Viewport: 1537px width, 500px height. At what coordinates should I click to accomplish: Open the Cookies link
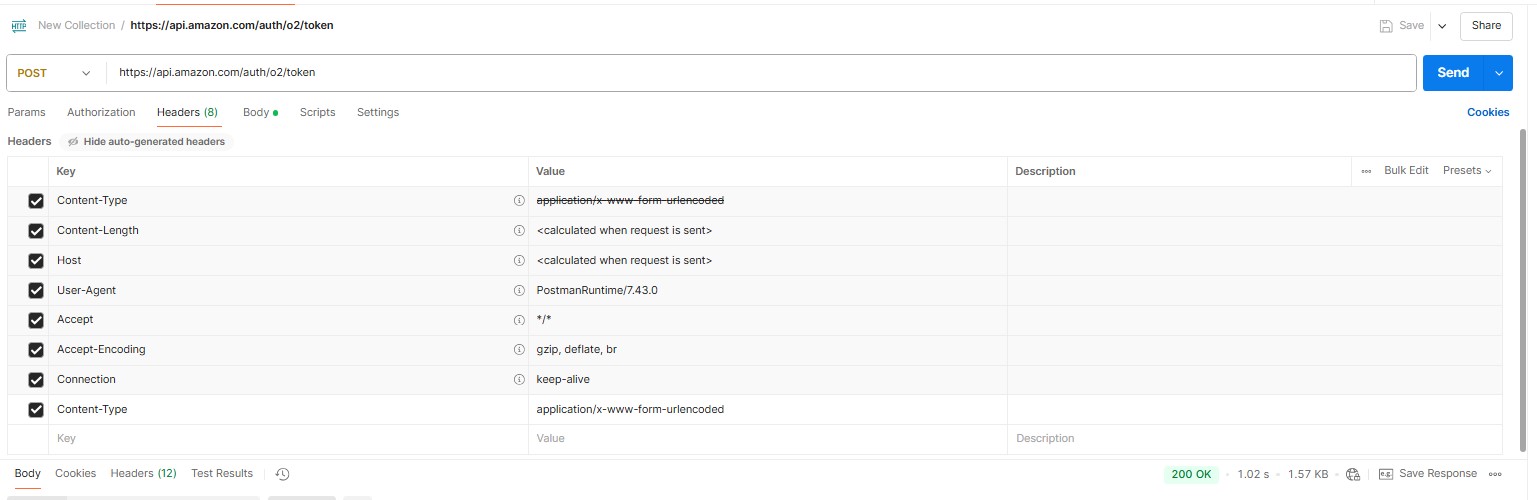1488,113
